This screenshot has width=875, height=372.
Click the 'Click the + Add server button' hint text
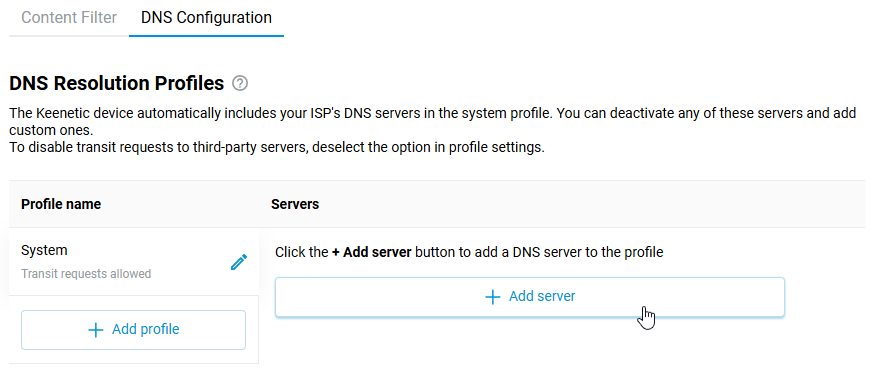click(x=469, y=252)
